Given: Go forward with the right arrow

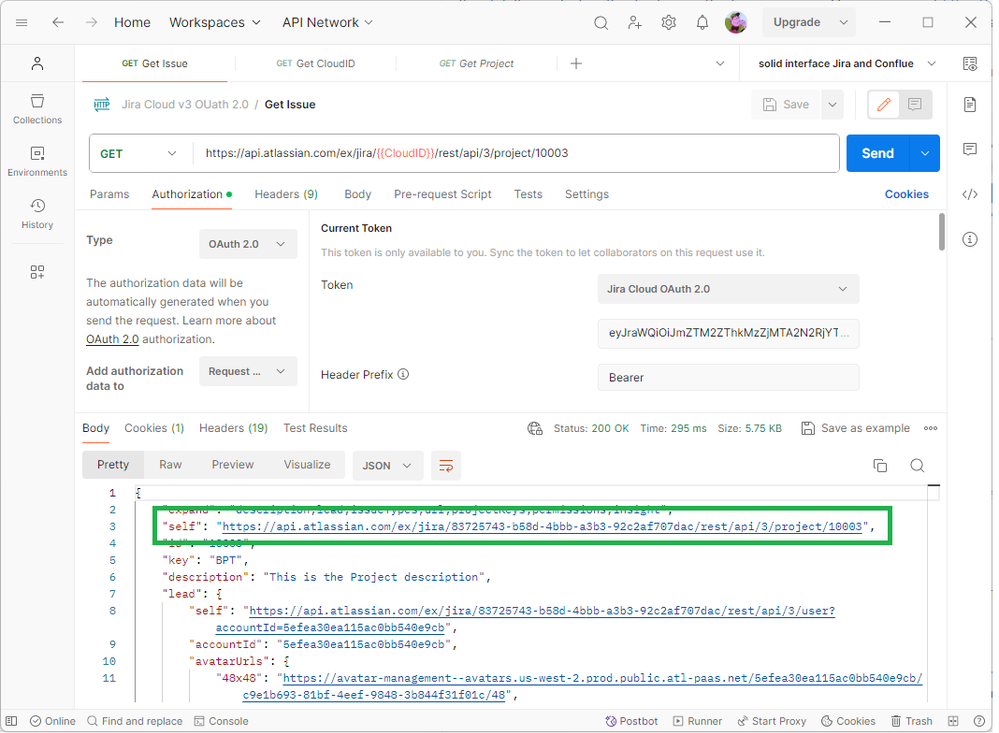Looking at the screenshot, I should [92, 22].
